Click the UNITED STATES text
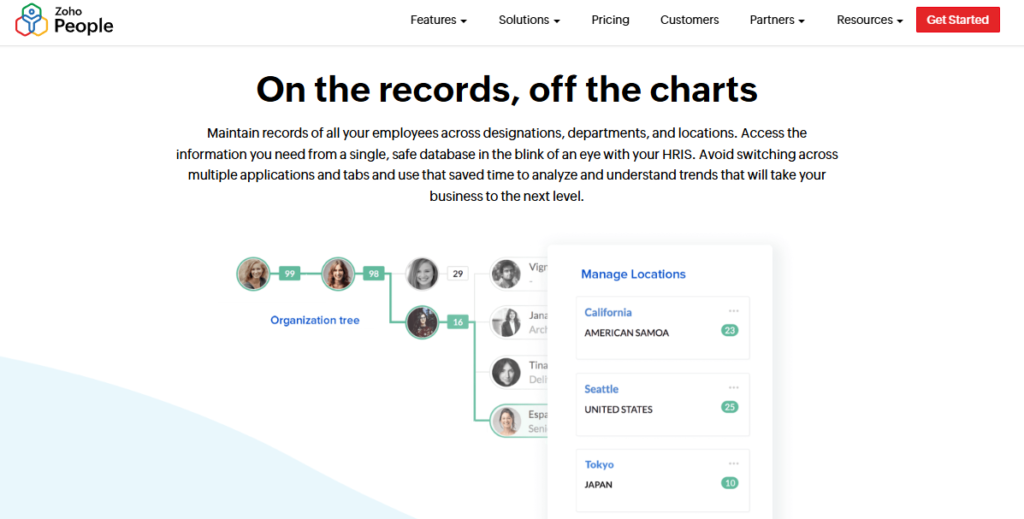The height and width of the screenshot is (519, 1024). coord(618,410)
